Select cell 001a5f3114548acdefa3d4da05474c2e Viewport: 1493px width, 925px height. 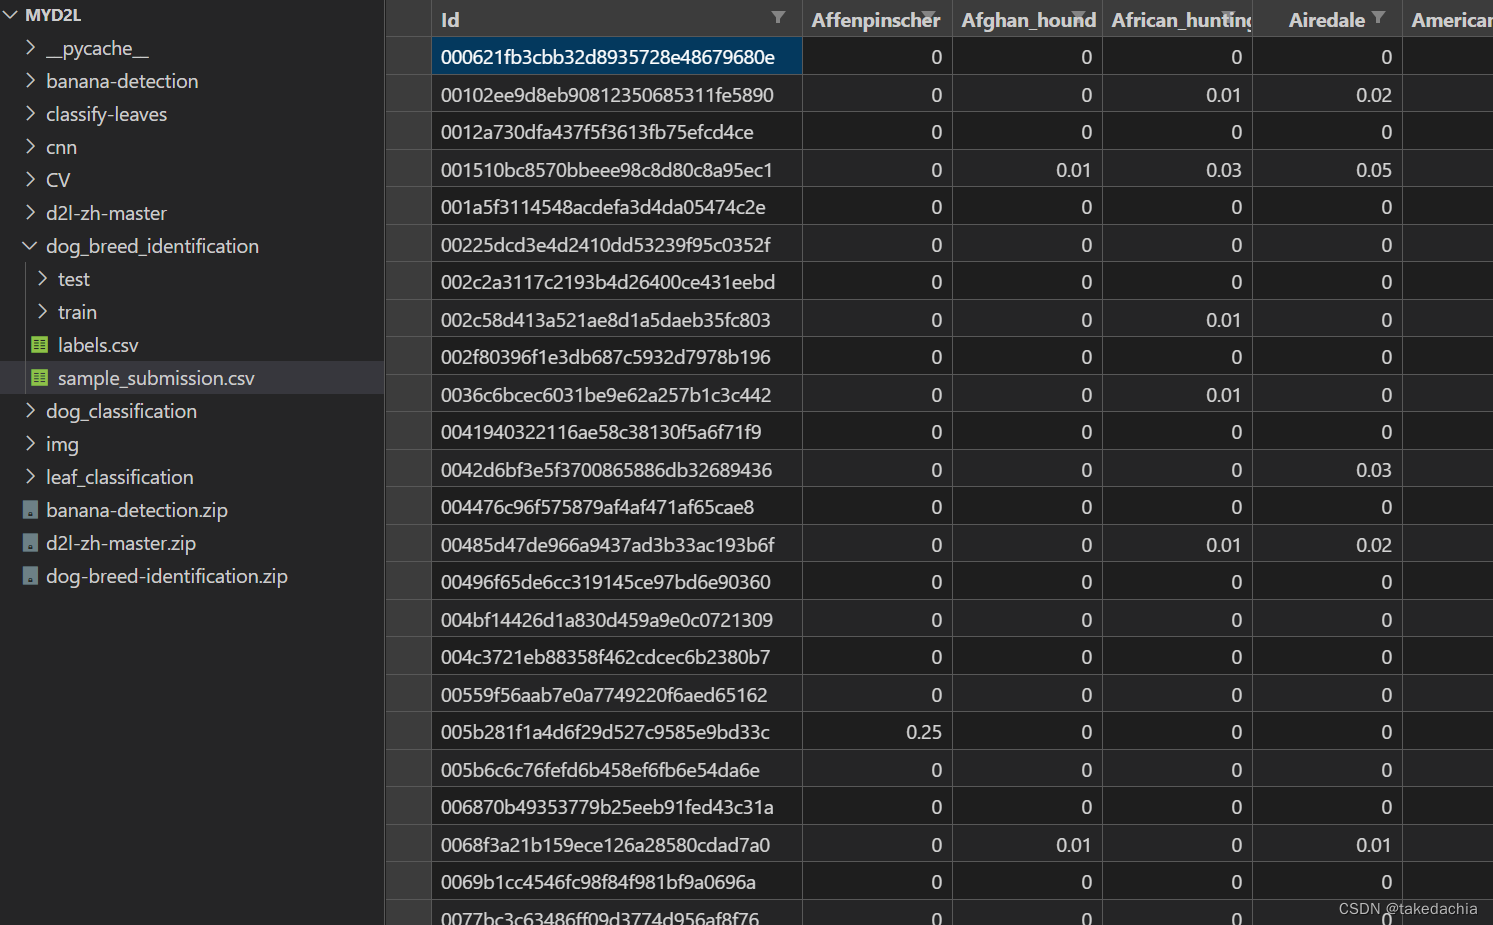point(617,207)
